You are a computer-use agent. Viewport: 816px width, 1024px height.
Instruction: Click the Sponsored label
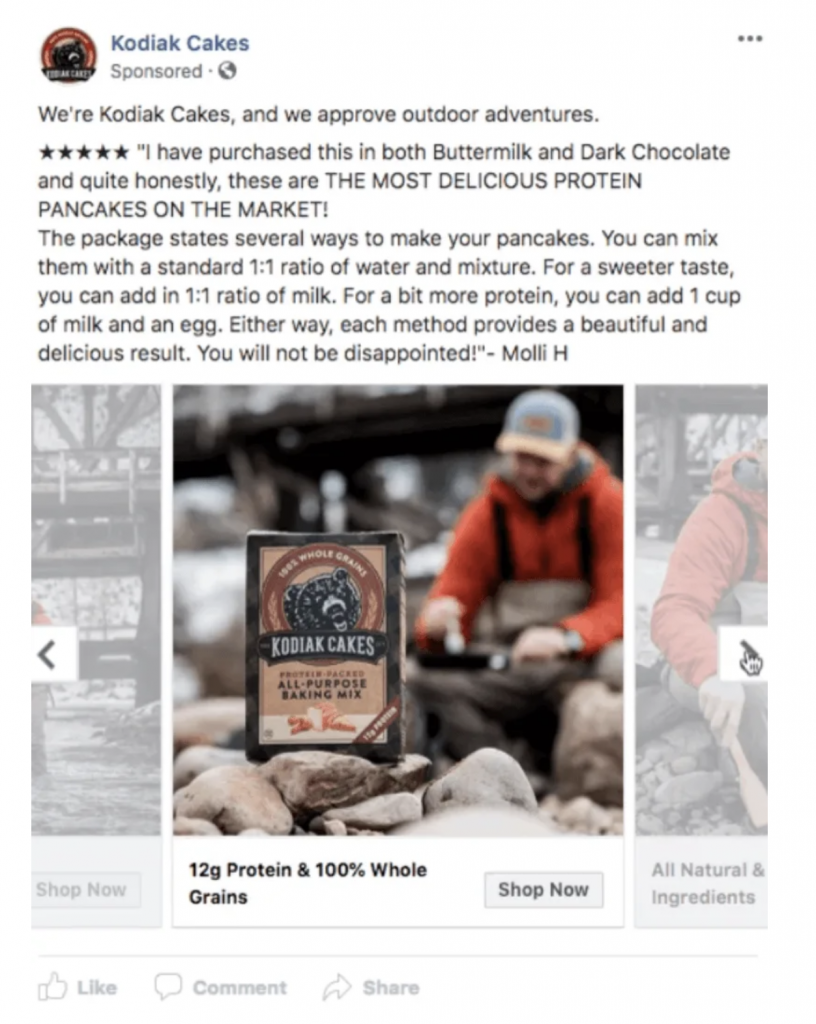(156, 71)
